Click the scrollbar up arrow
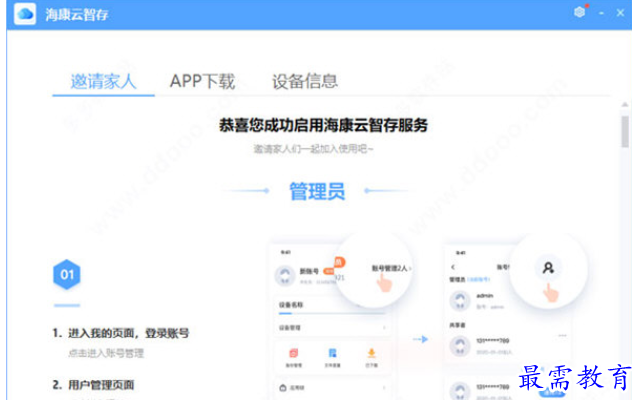This screenshot has height=409, width=640. tap(625, 105)
